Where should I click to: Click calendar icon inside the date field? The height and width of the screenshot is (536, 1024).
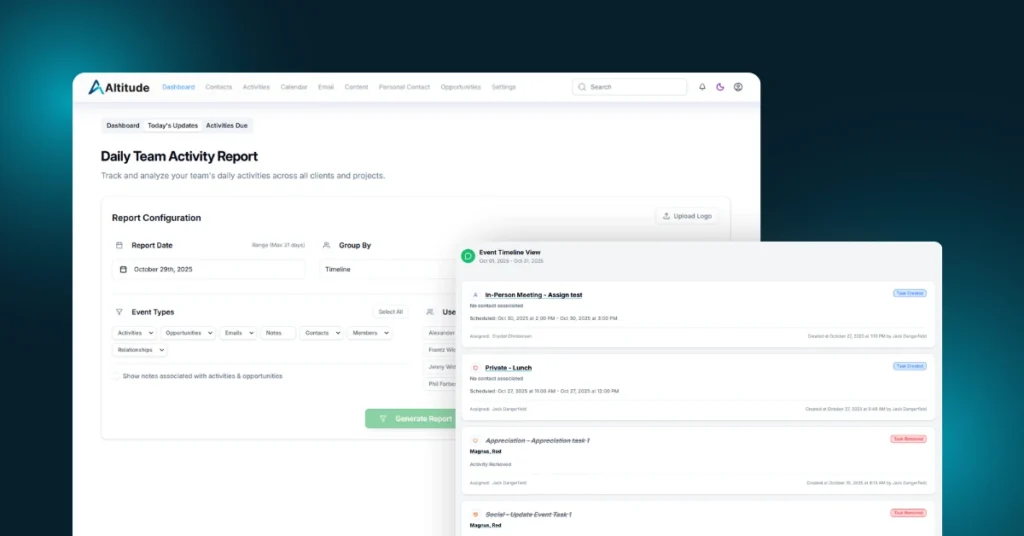(123, 269)
